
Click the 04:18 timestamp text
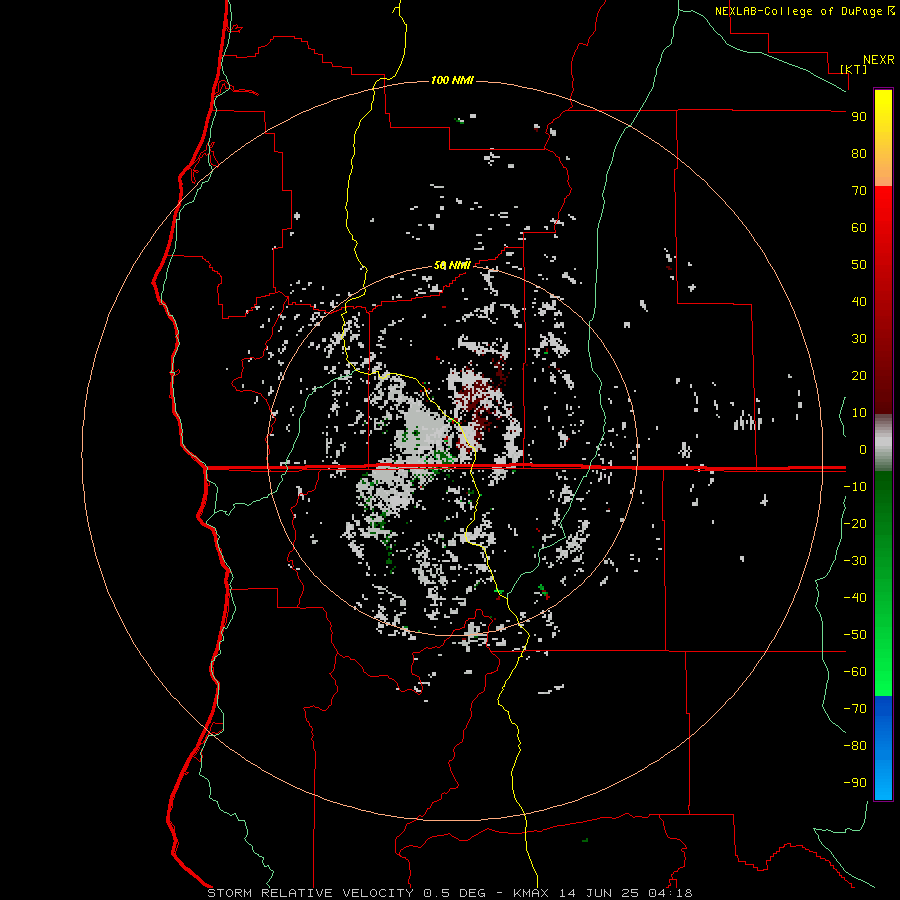click(x=670, y=893)
